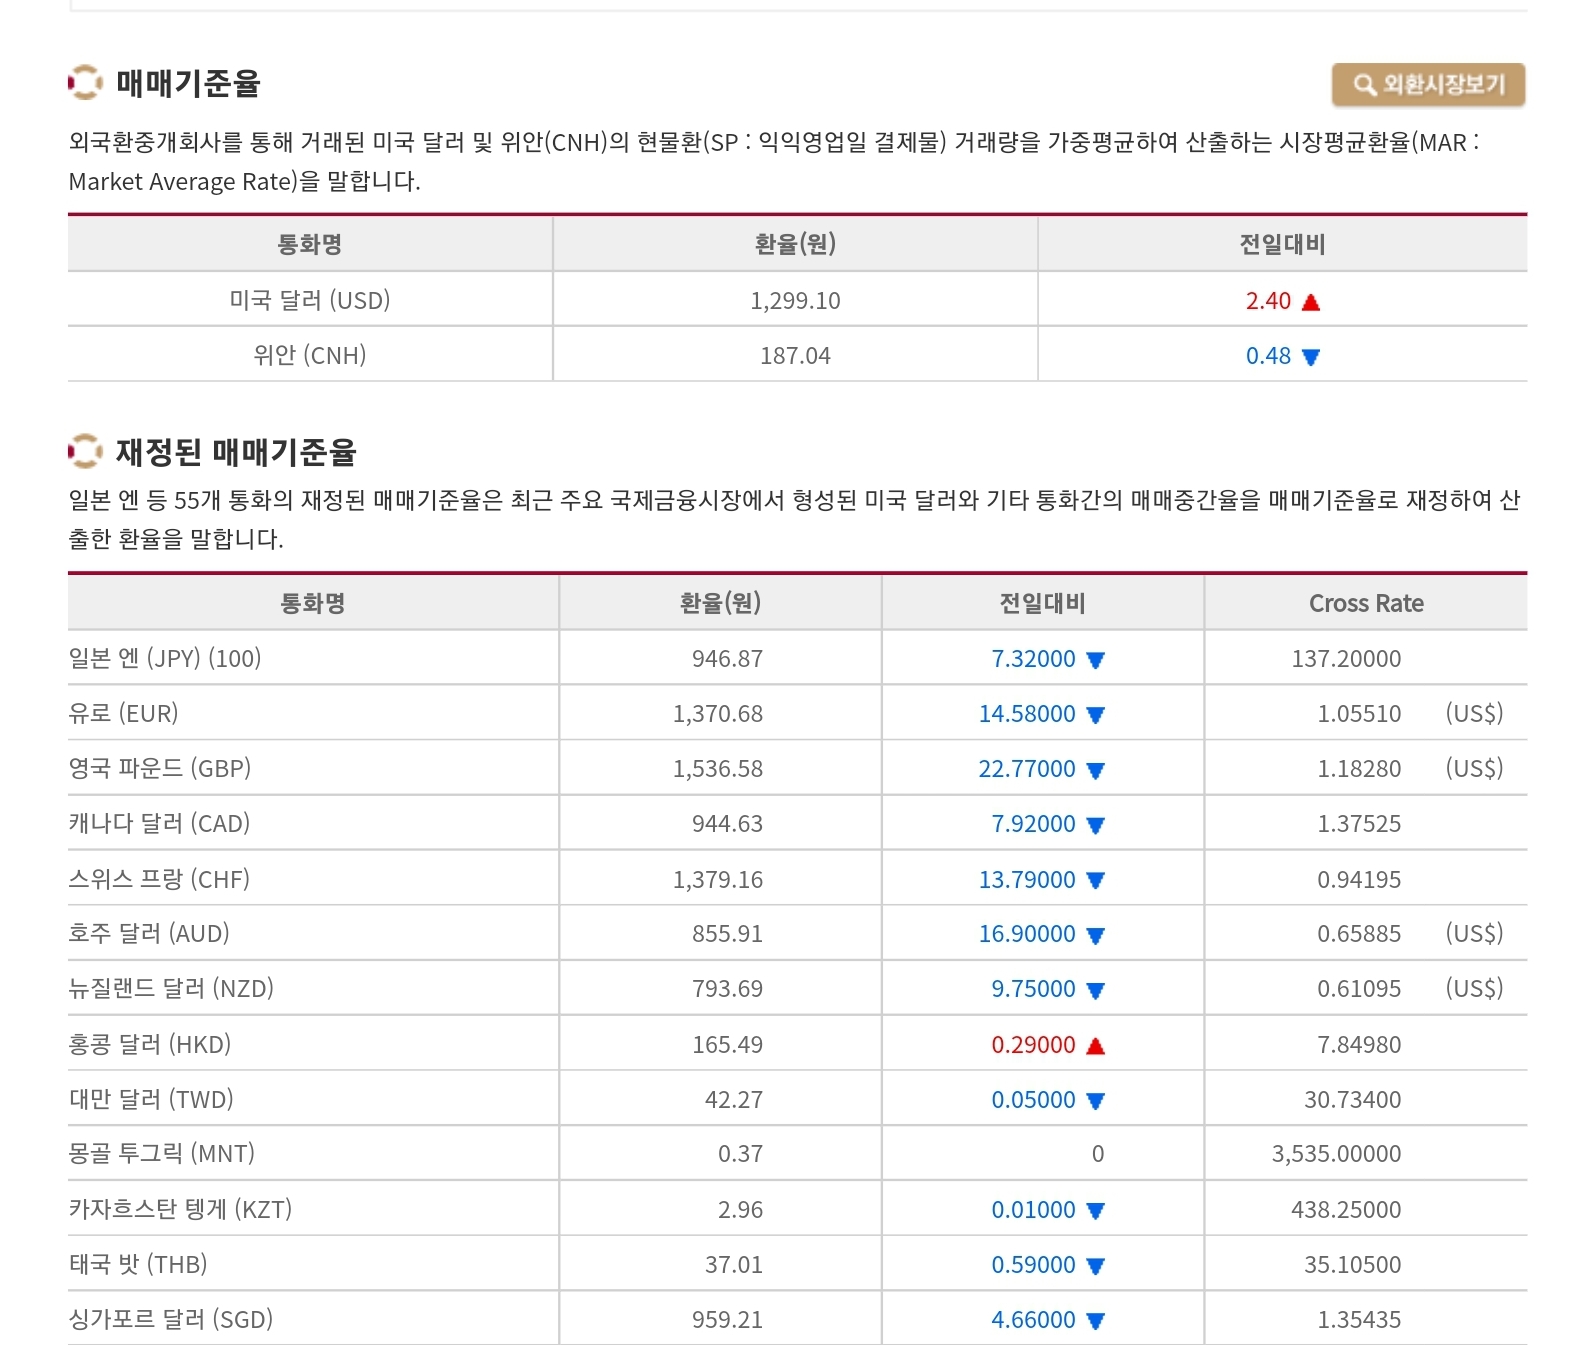This screenshot has height=1345, width=1578.
Task: Click the cross rate value 3,535.00000
Action: (1336, 1154)
